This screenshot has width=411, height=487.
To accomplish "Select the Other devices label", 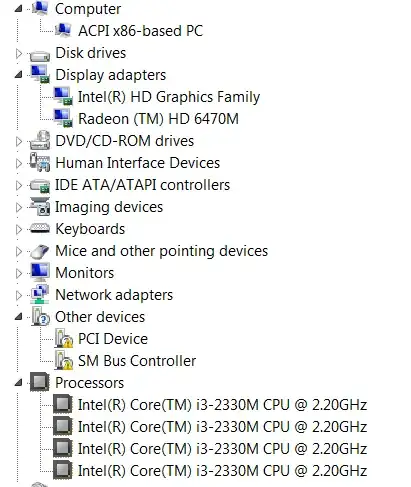I will point(100,317).
